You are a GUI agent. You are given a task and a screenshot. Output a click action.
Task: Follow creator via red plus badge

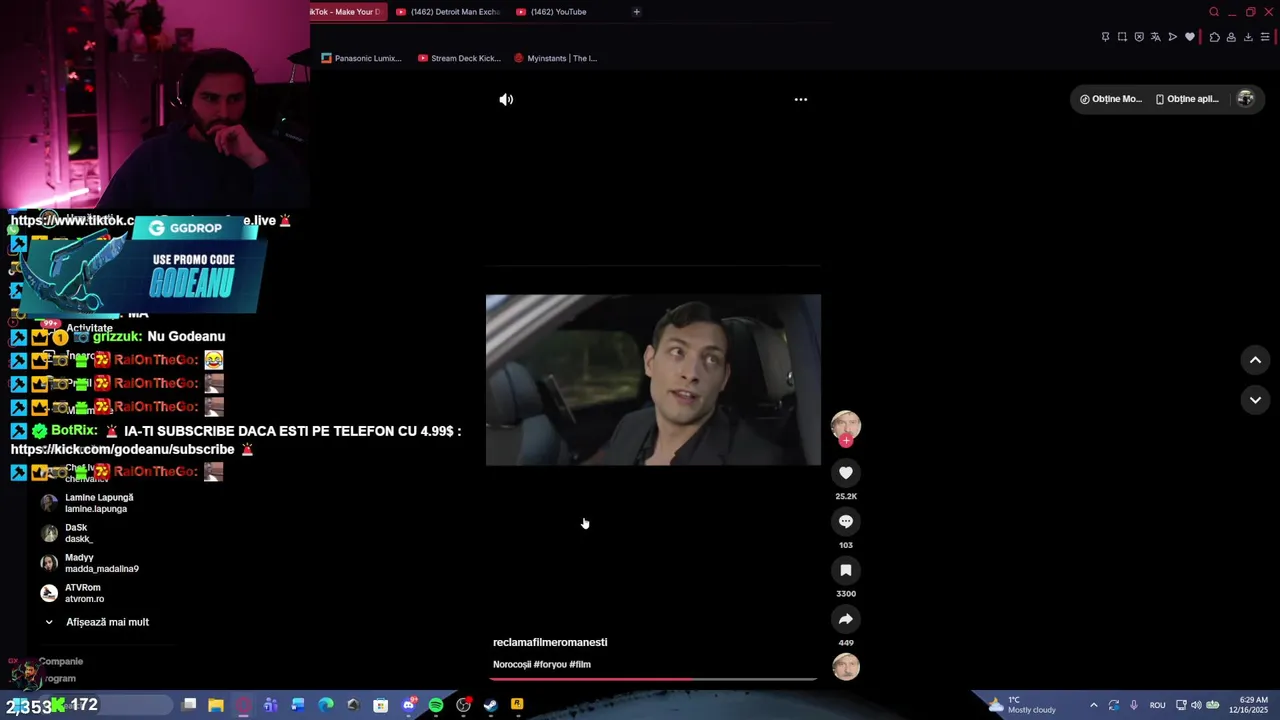pyautogui.click(x=846, y=441)
